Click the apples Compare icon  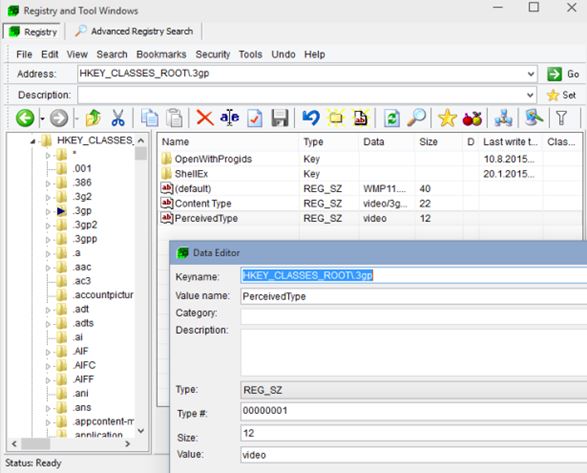coord(472,118)
